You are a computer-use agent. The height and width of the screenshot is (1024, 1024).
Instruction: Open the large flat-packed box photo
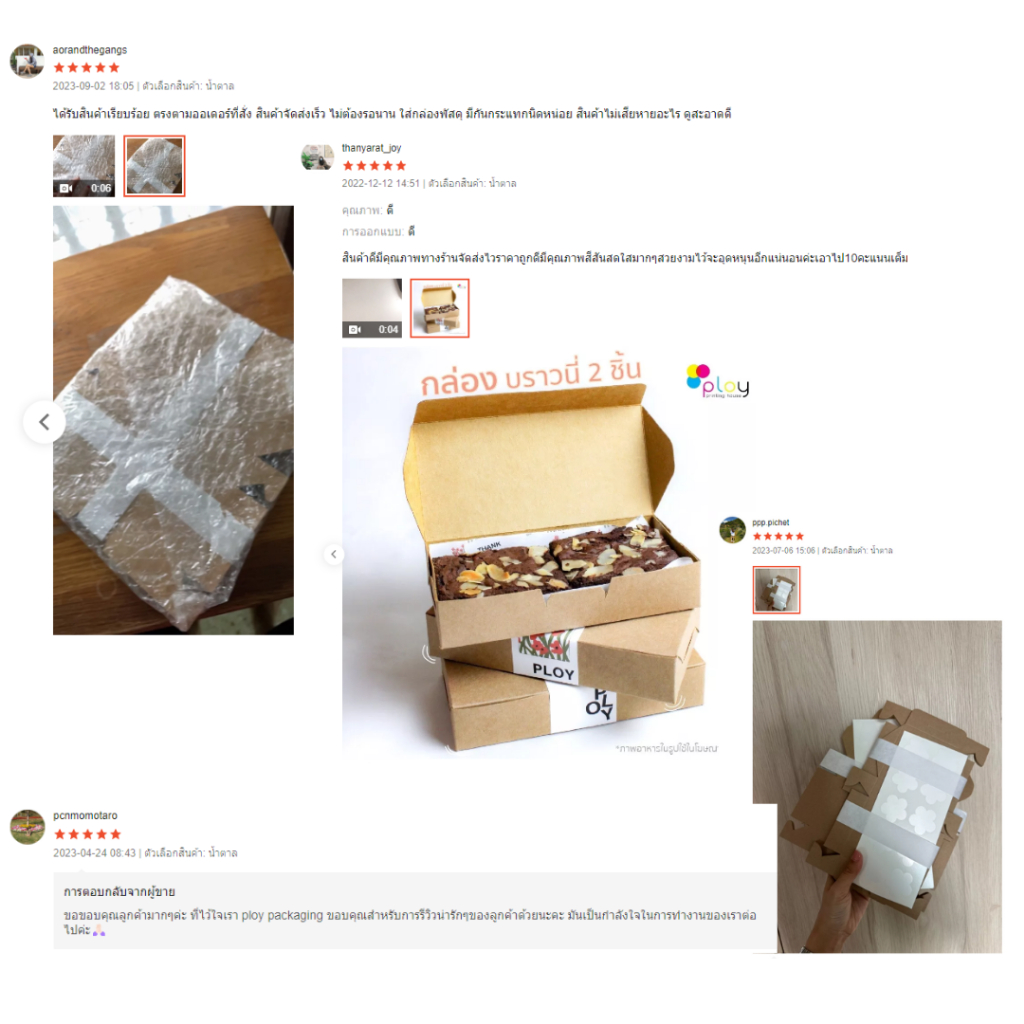(x=877, y=786)
